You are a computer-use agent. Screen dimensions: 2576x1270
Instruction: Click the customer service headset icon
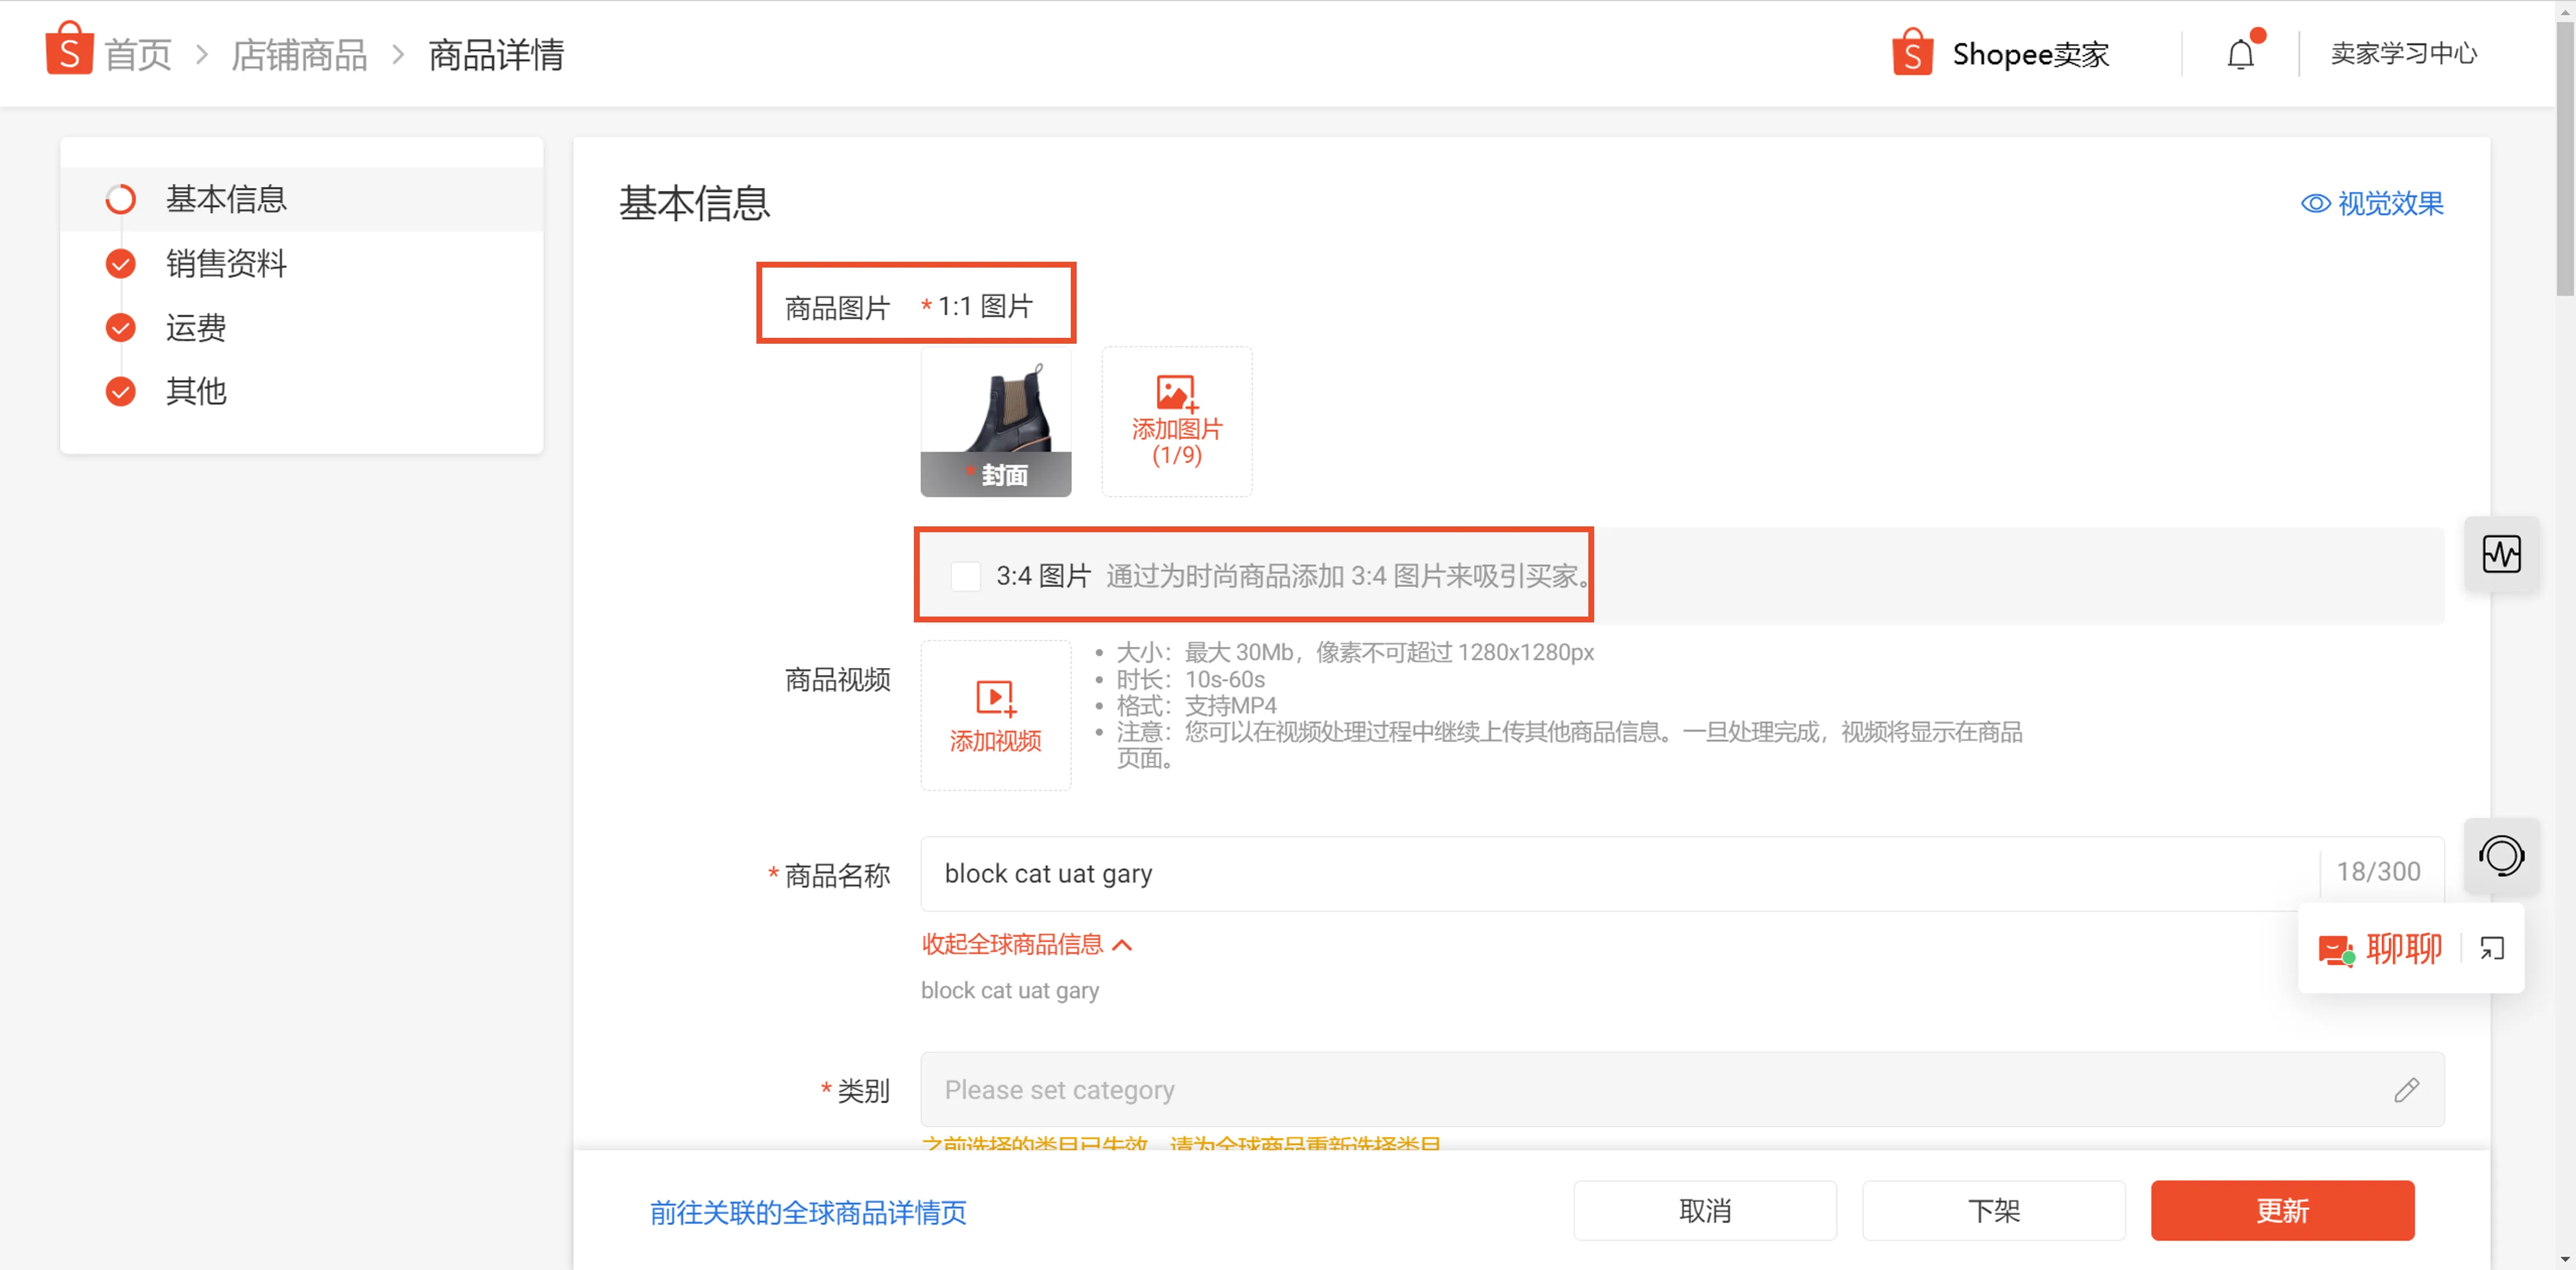coord(2501,856)
